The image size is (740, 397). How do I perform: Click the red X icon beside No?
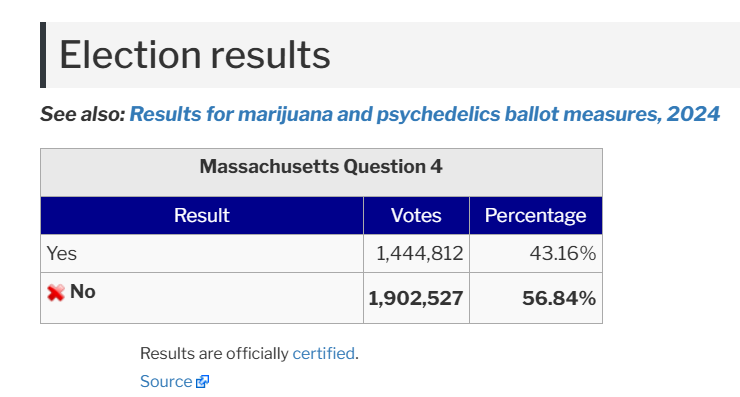[x=56, y=293]
